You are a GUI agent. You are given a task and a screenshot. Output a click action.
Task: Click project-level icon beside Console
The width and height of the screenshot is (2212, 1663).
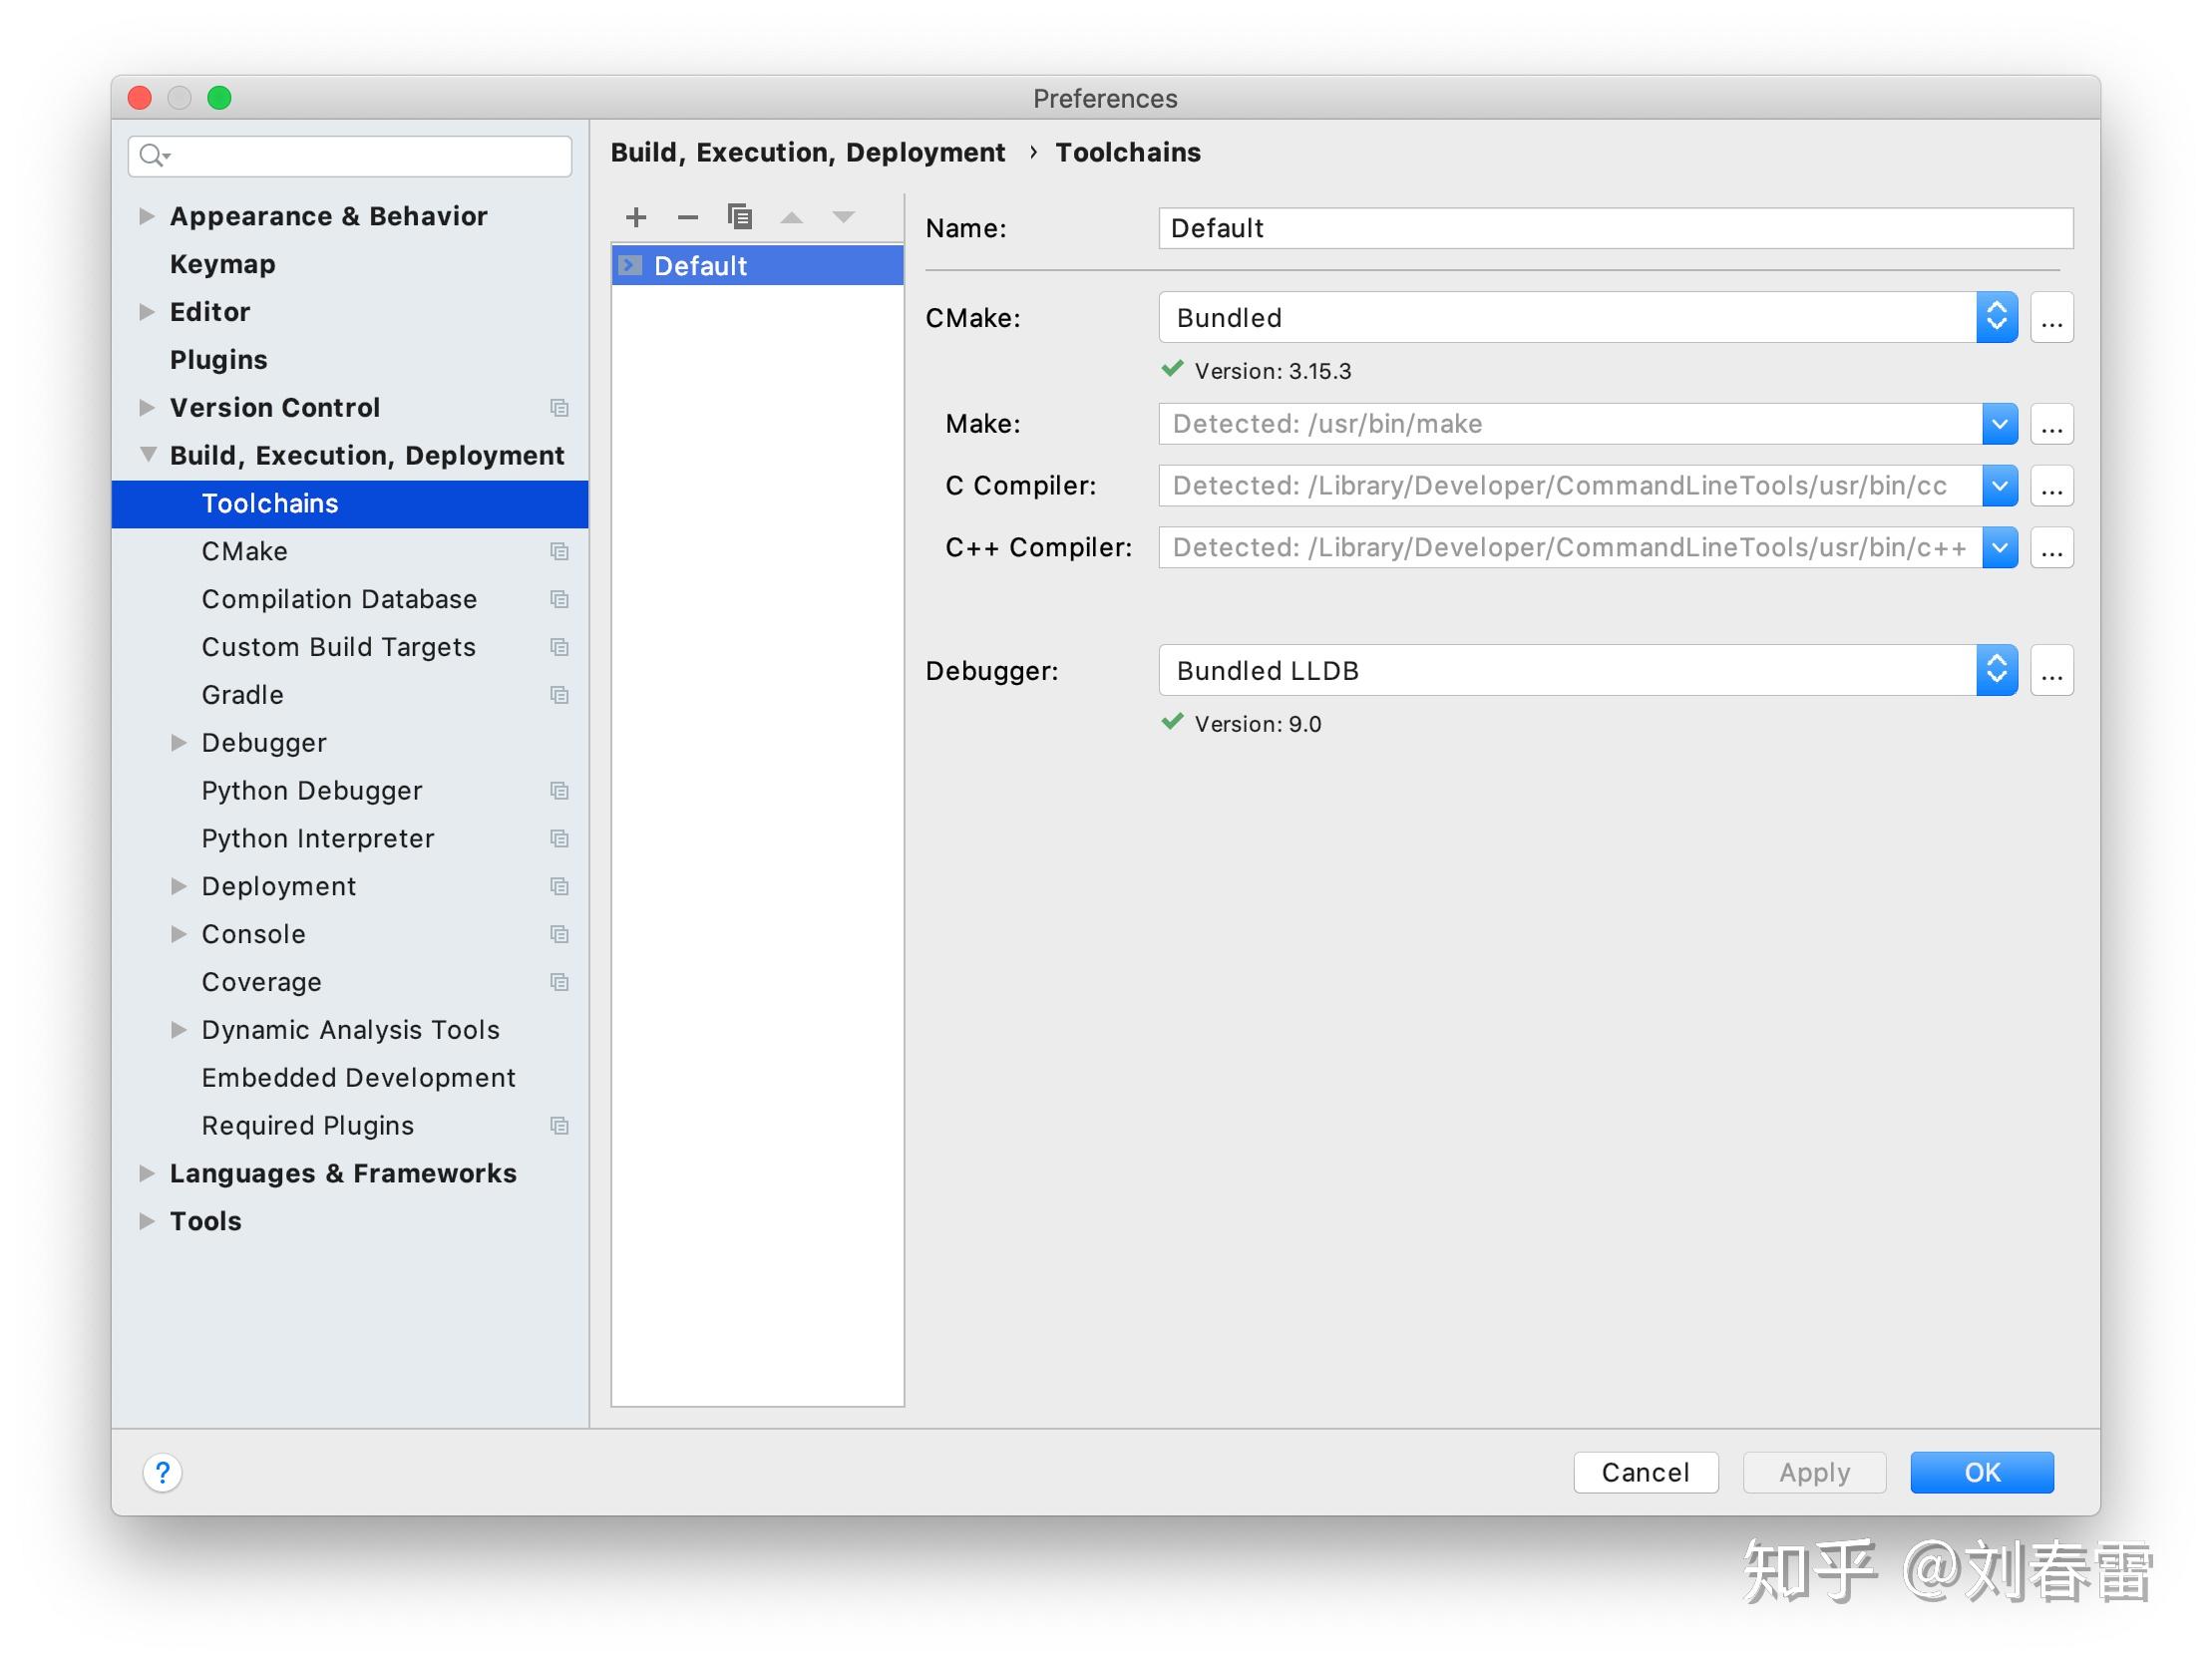[x=559, y=935]
